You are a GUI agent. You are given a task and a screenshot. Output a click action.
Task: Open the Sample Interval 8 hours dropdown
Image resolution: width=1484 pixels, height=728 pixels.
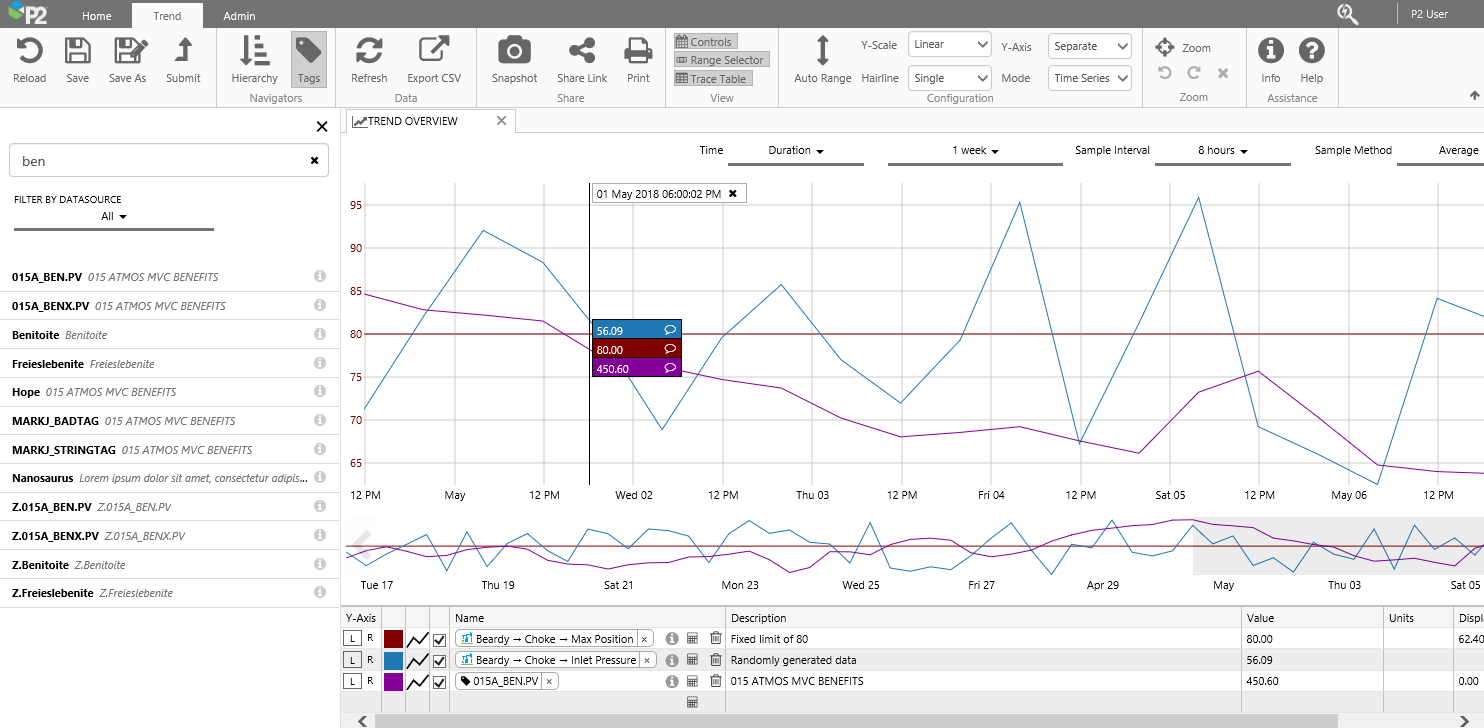click(1223, 151)
